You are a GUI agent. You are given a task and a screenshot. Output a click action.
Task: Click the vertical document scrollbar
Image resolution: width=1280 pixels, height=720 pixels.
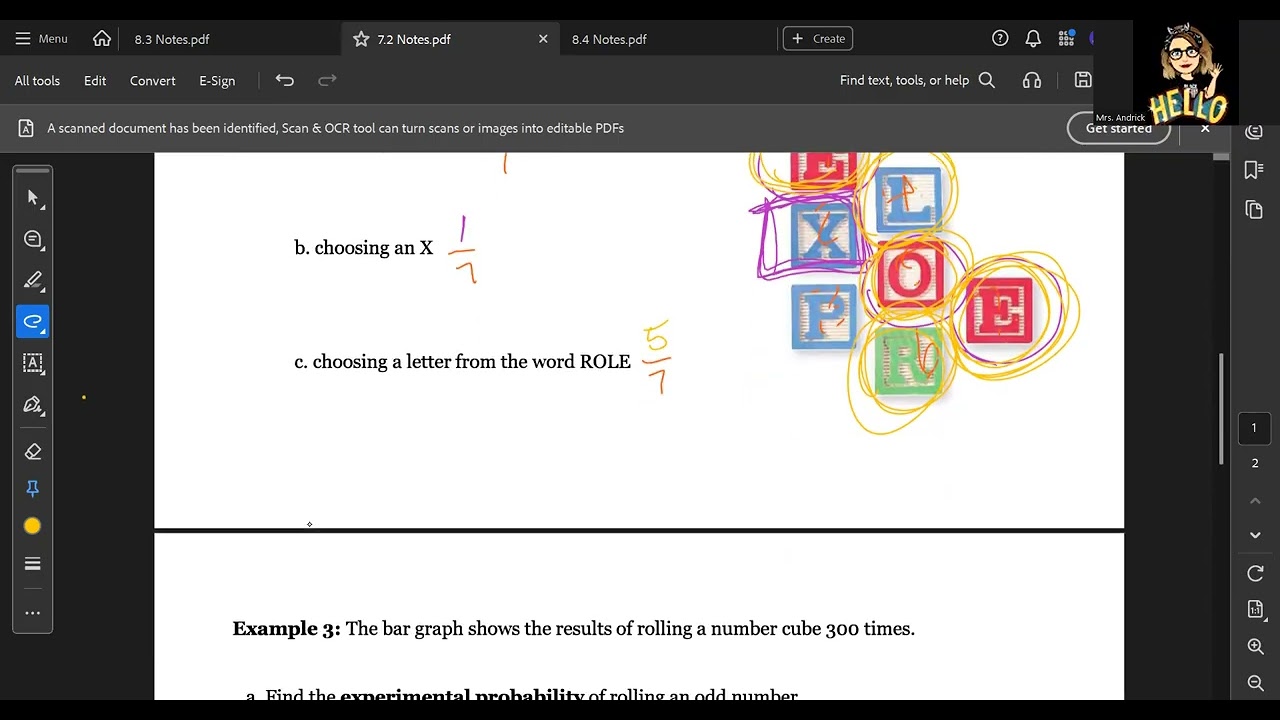pyautogui.click(x=1220, y=409)
